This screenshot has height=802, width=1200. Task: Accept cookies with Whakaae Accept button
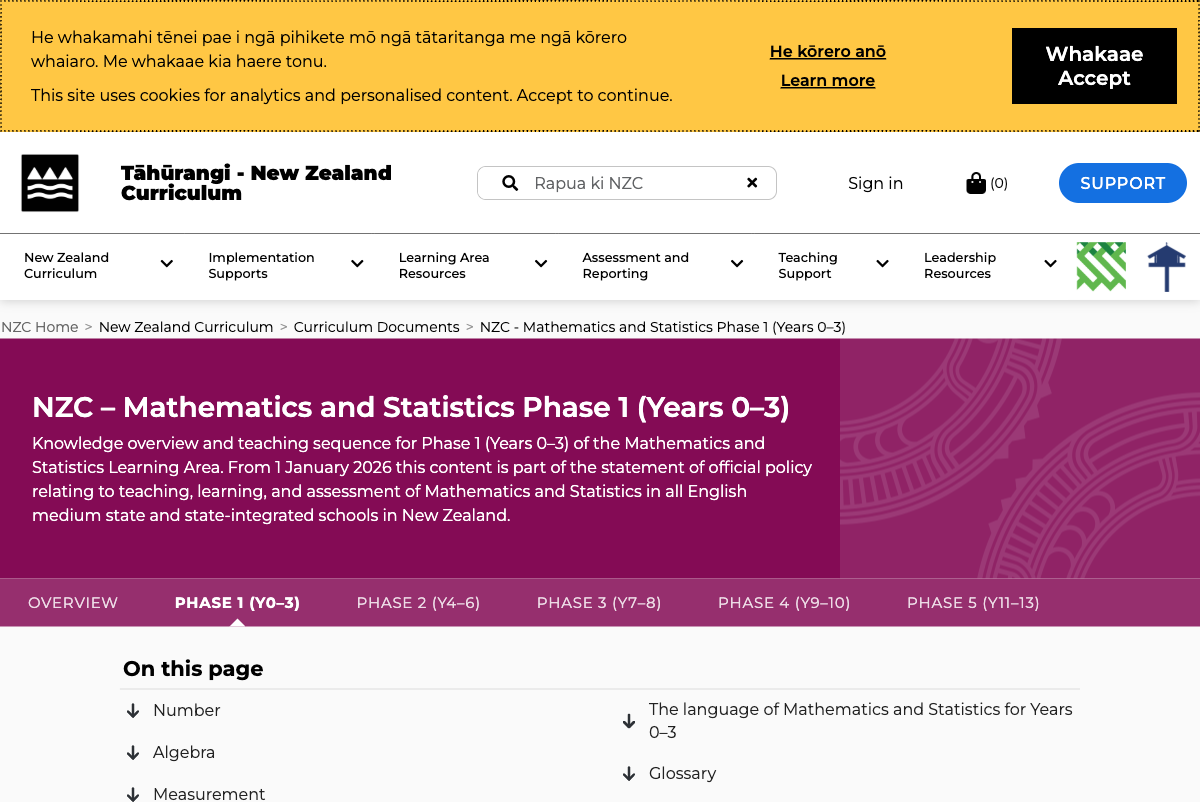click(x=1094, y=66)
